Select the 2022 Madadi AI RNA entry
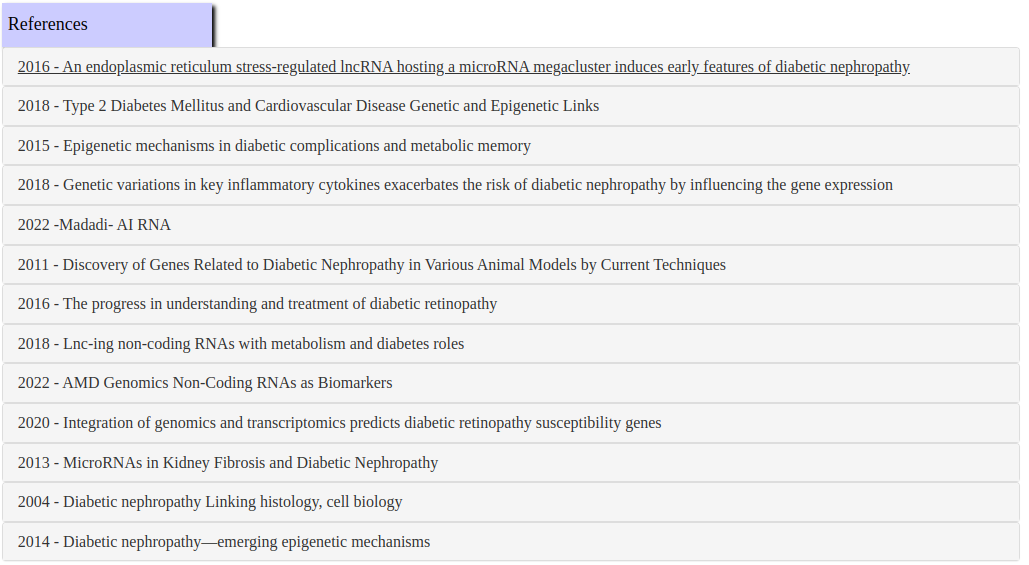Viewport: 1029px width, 565px height. 94,225
